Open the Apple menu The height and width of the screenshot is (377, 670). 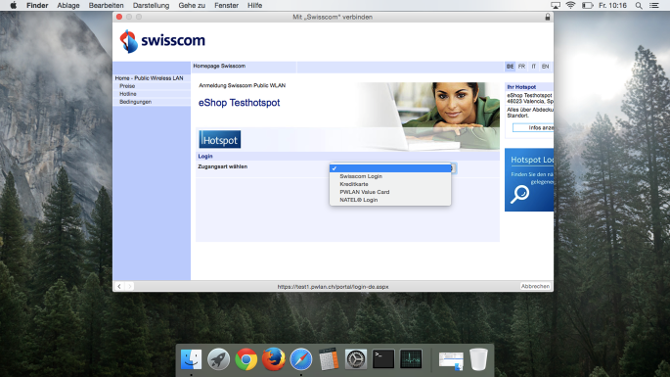coord(13,6)
